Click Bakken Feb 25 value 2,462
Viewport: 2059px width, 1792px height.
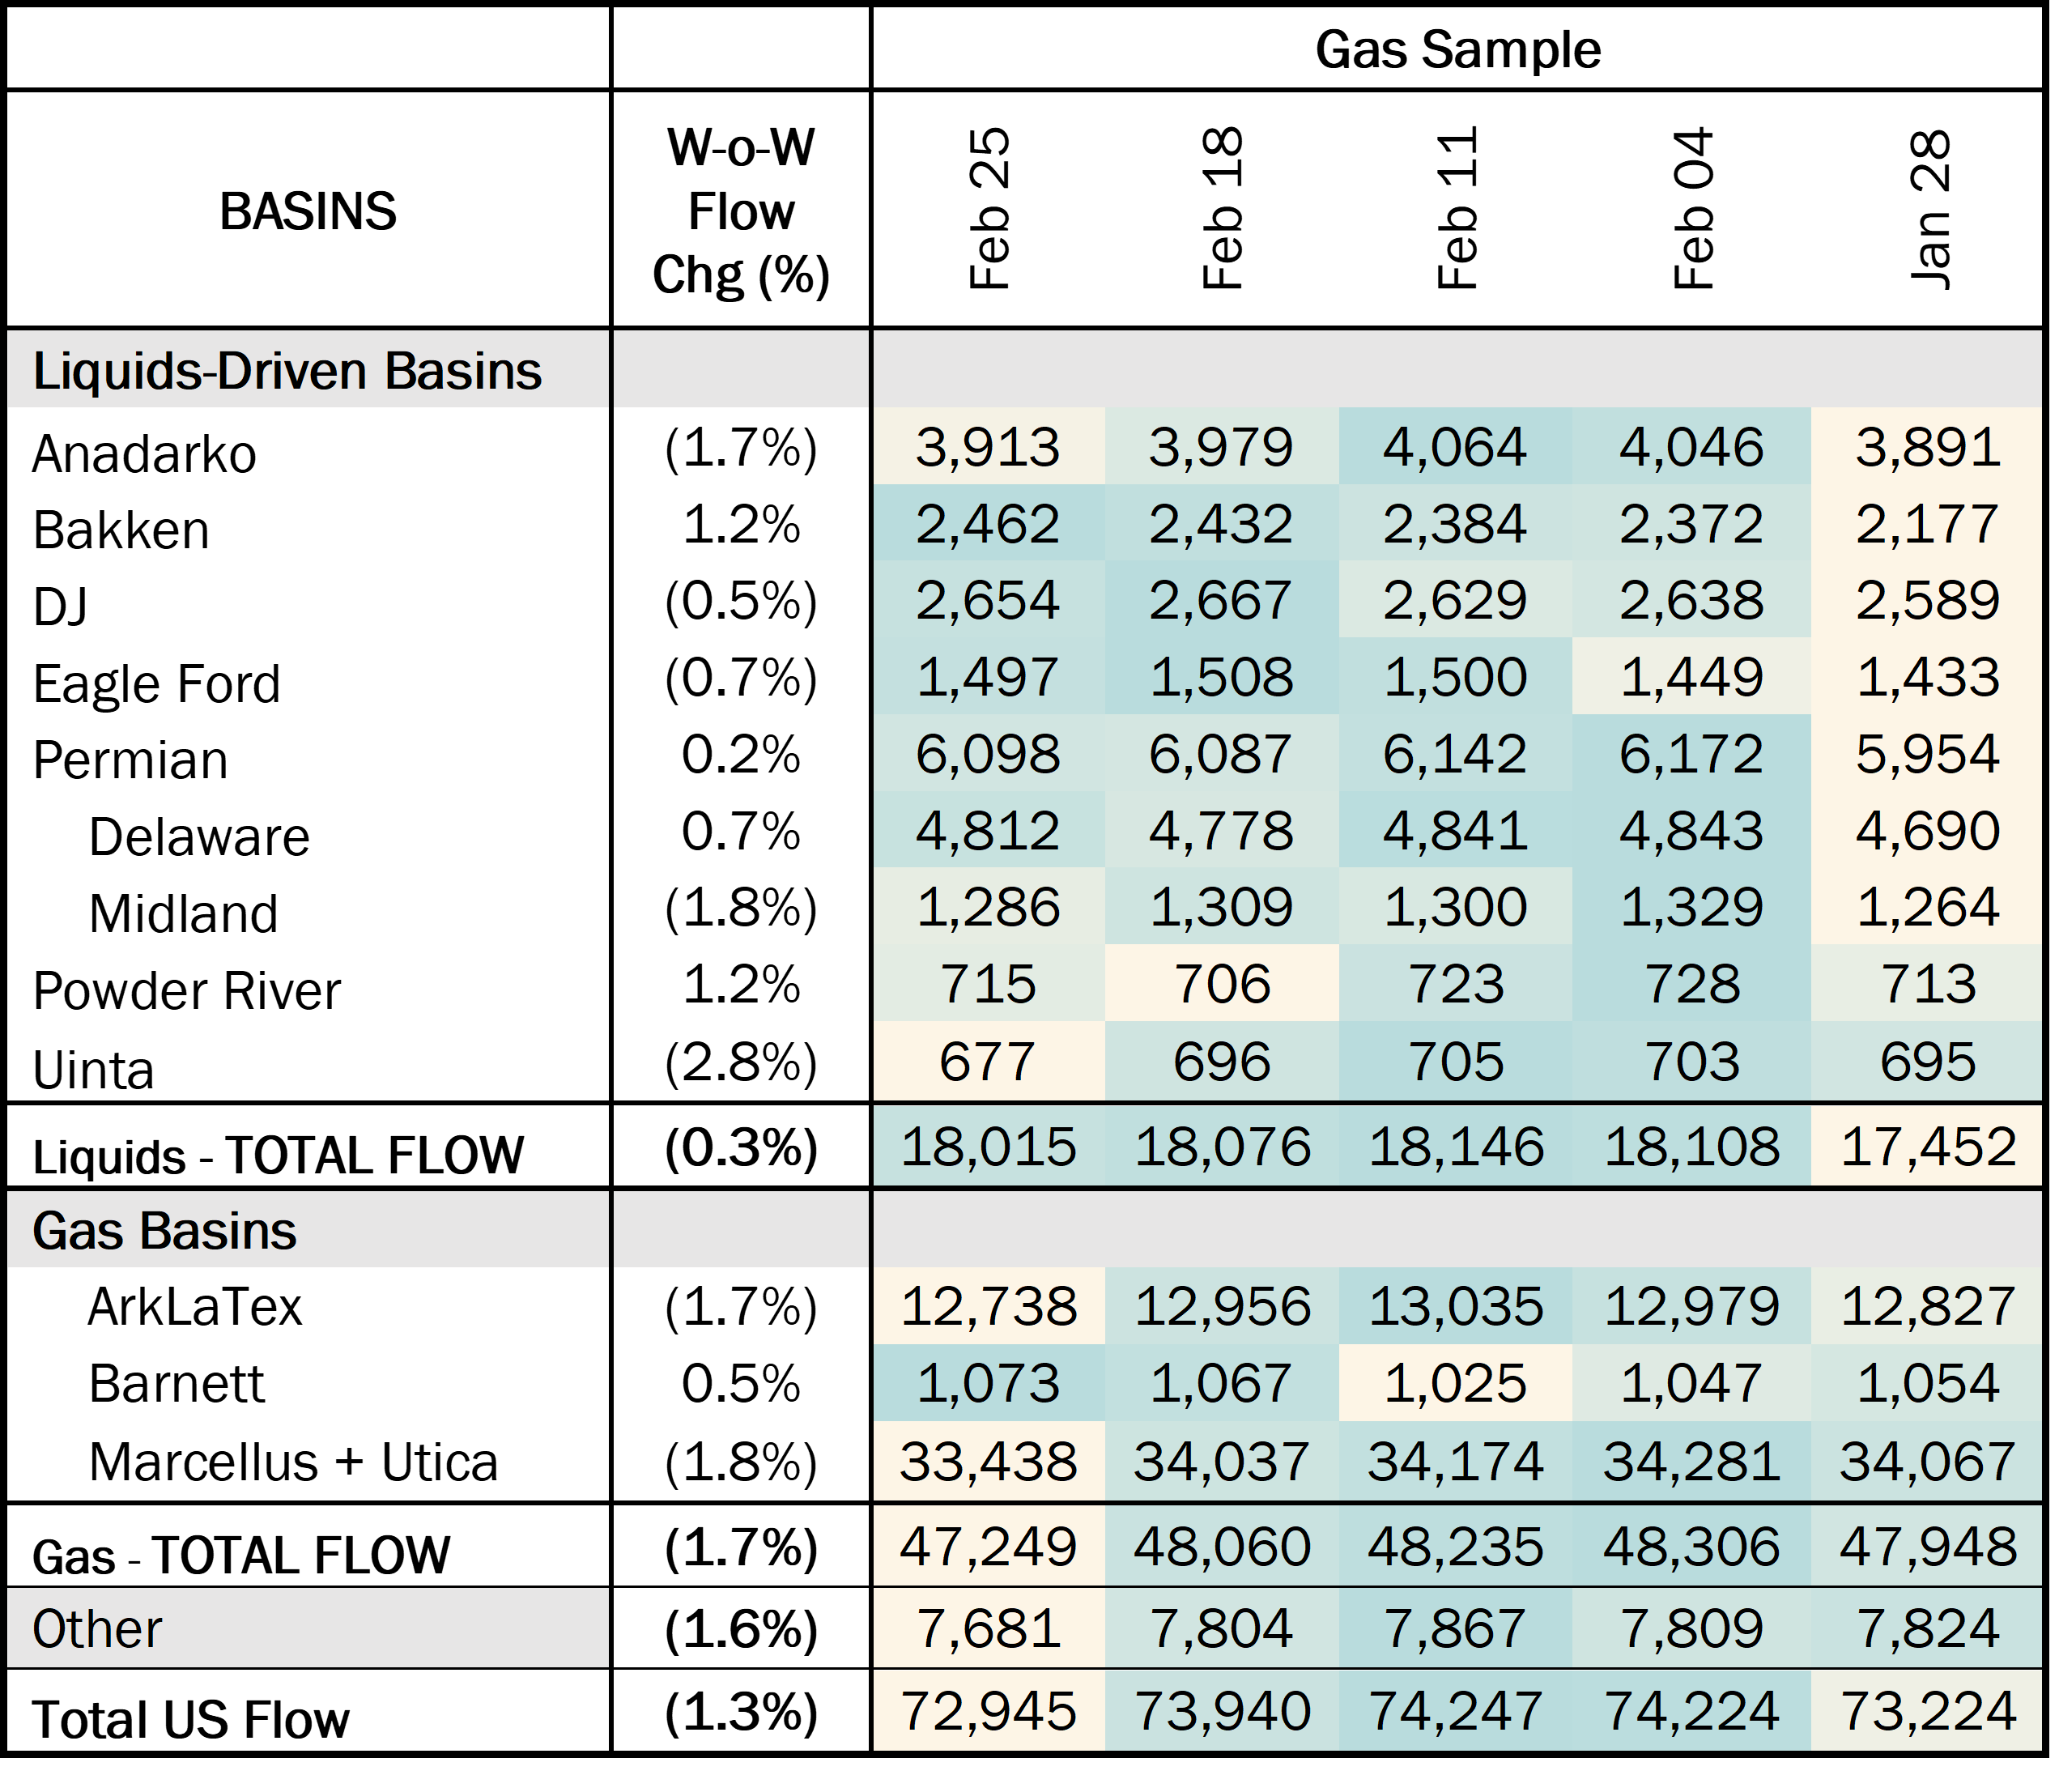[988, 524]
